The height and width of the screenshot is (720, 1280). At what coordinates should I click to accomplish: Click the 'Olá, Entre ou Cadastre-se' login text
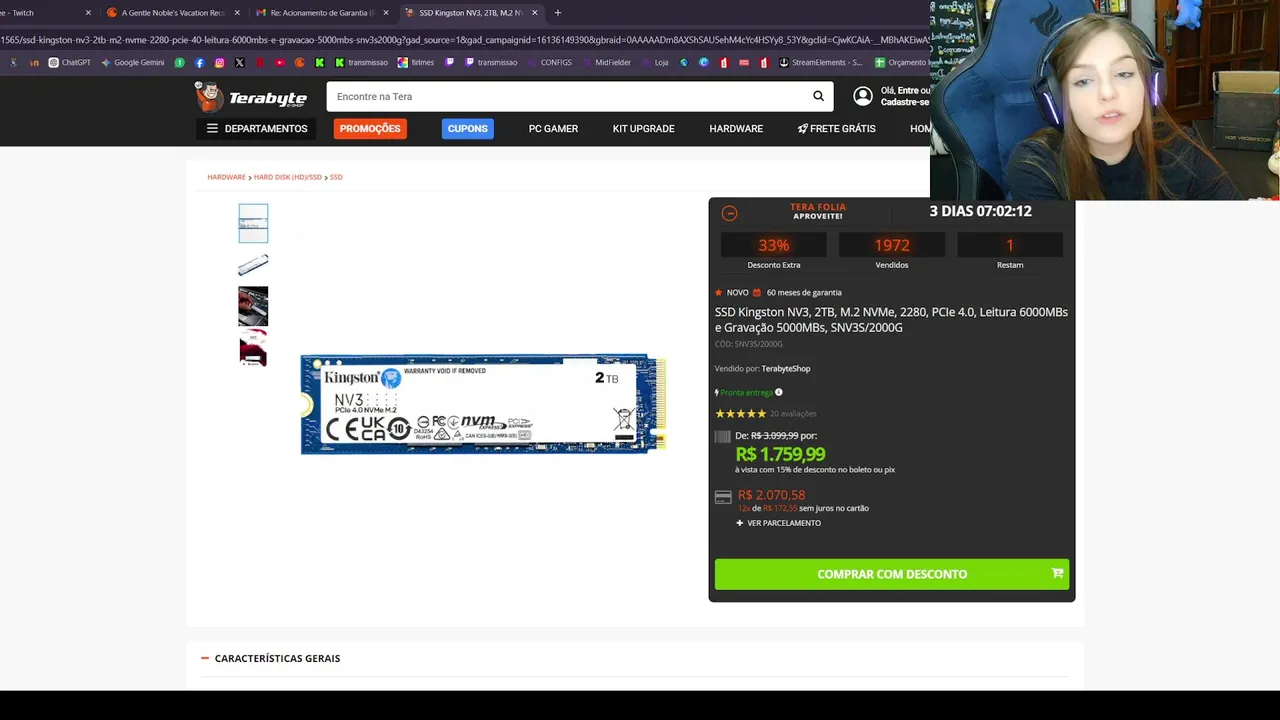tap(905, 96)
